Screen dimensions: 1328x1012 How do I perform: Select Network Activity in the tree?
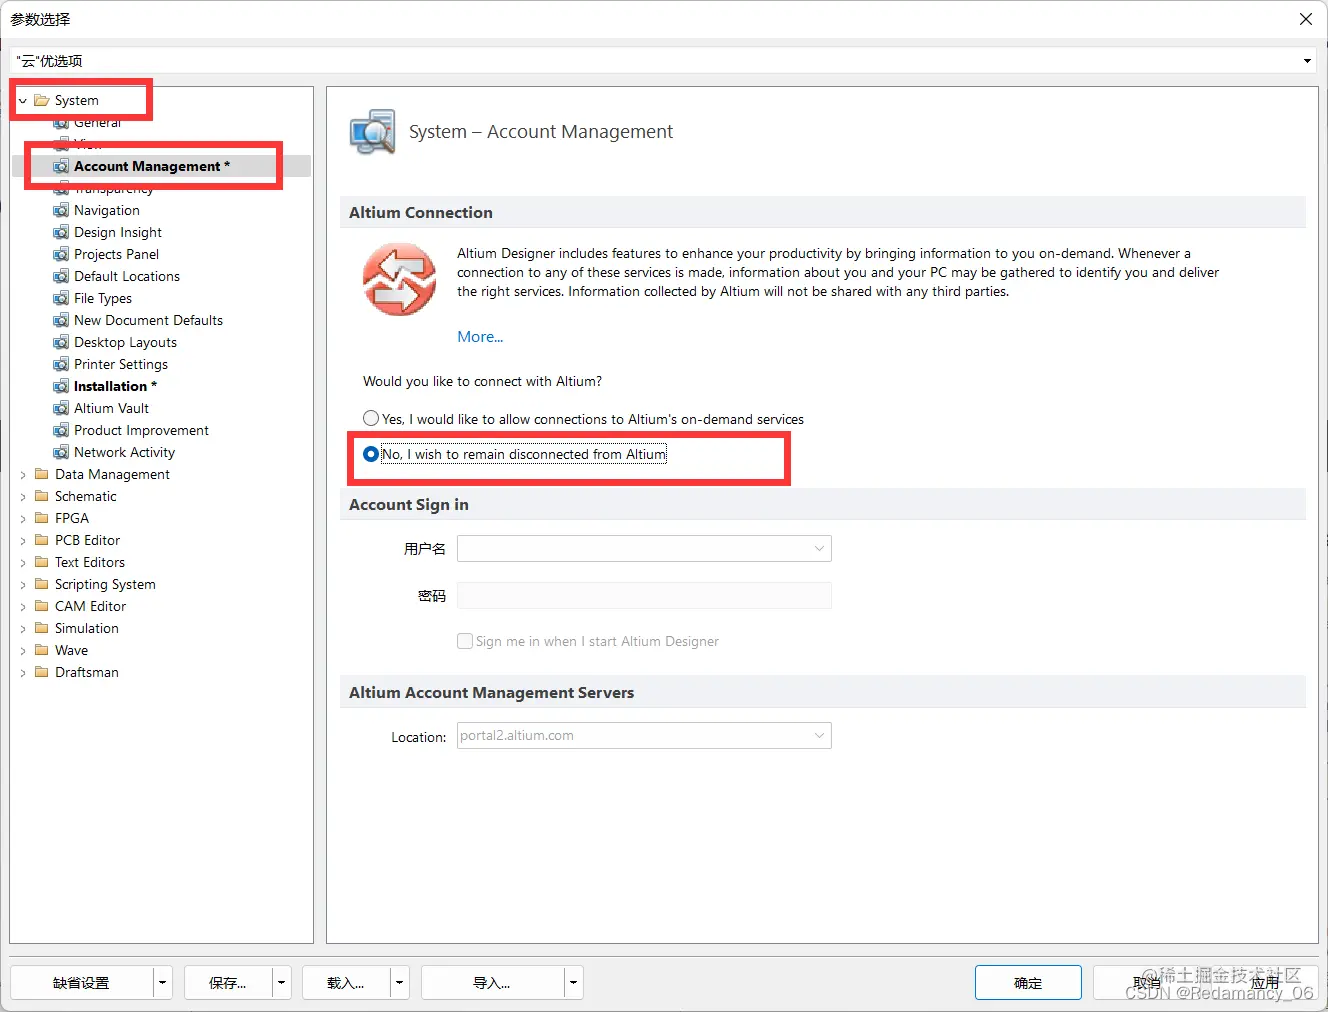pos(124,452)
